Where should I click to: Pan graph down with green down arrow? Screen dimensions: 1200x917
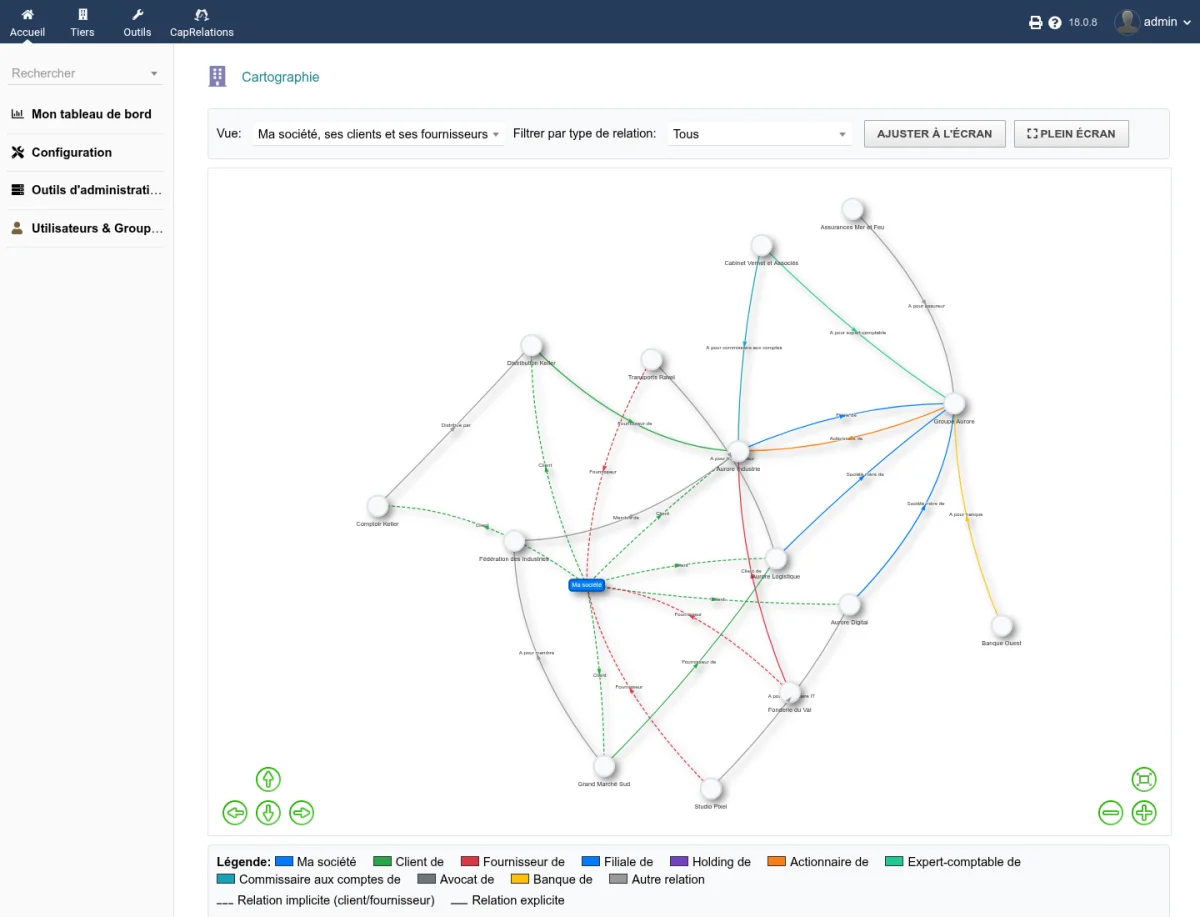click(x=268, y=812)
